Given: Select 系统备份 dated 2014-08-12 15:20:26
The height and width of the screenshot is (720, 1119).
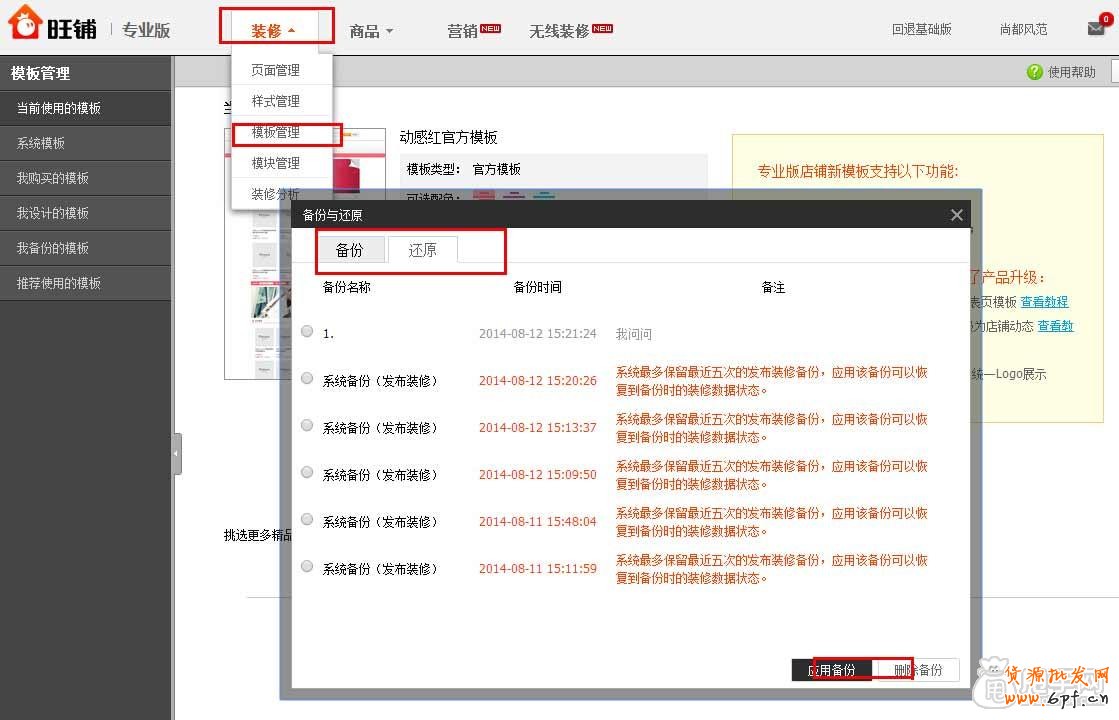Looking at the screenshot, I should [x=307, y=378].
